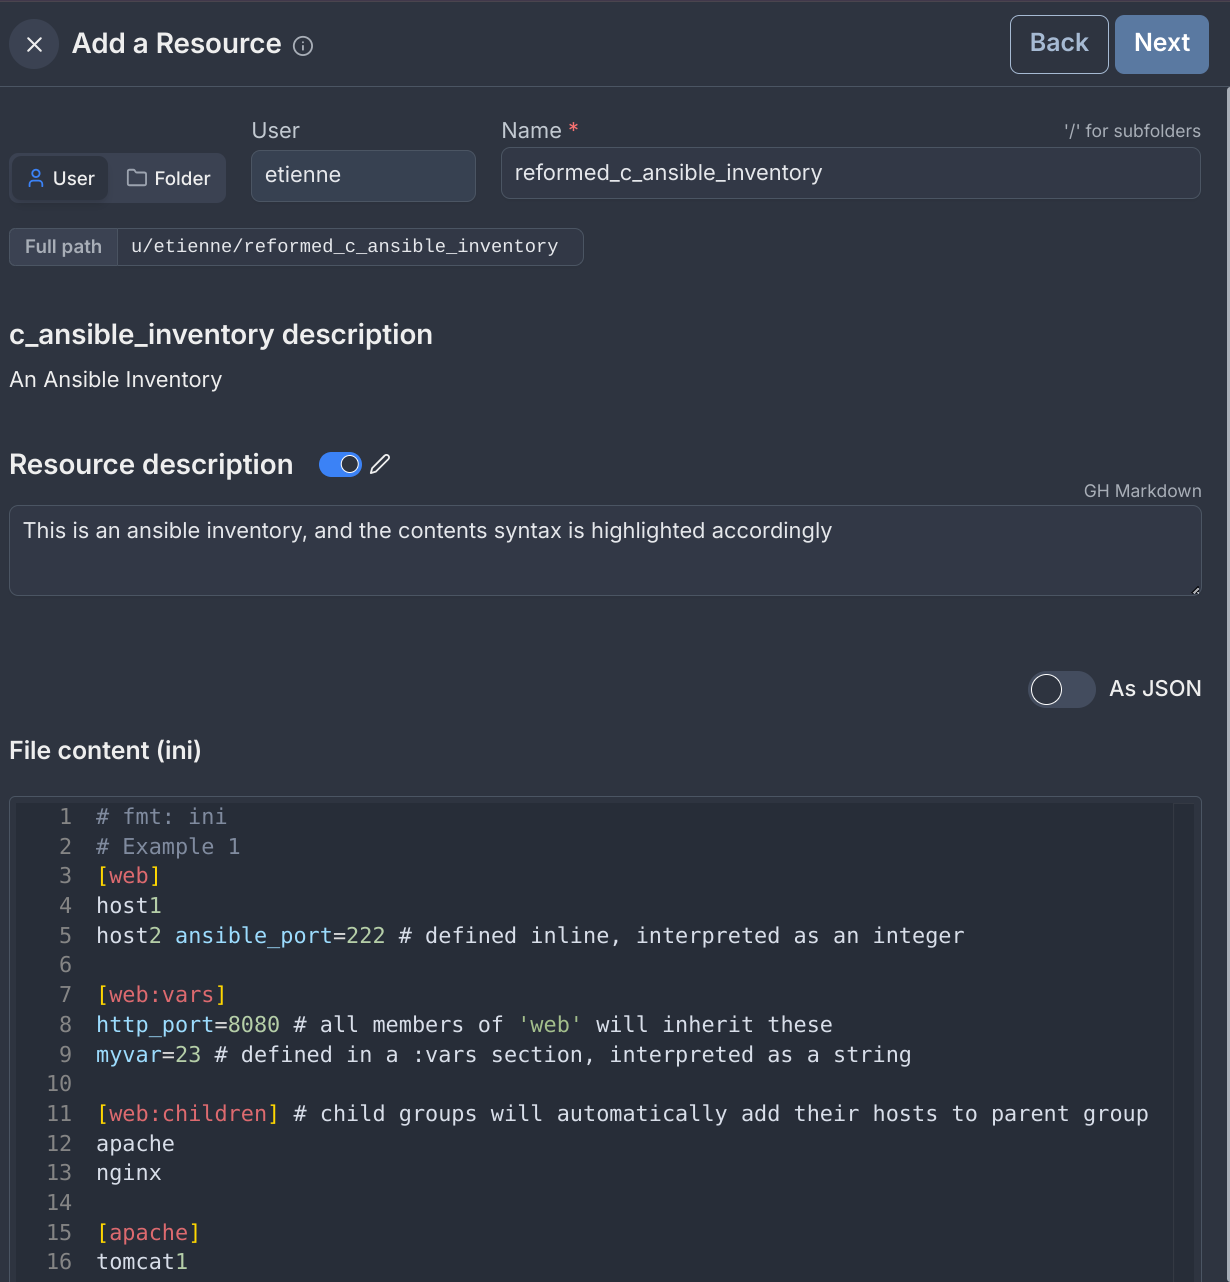The width and height of the screenshot is (1230, 1282).
Task: Switch to the Folder owner tab
Action: click(168, 178)
